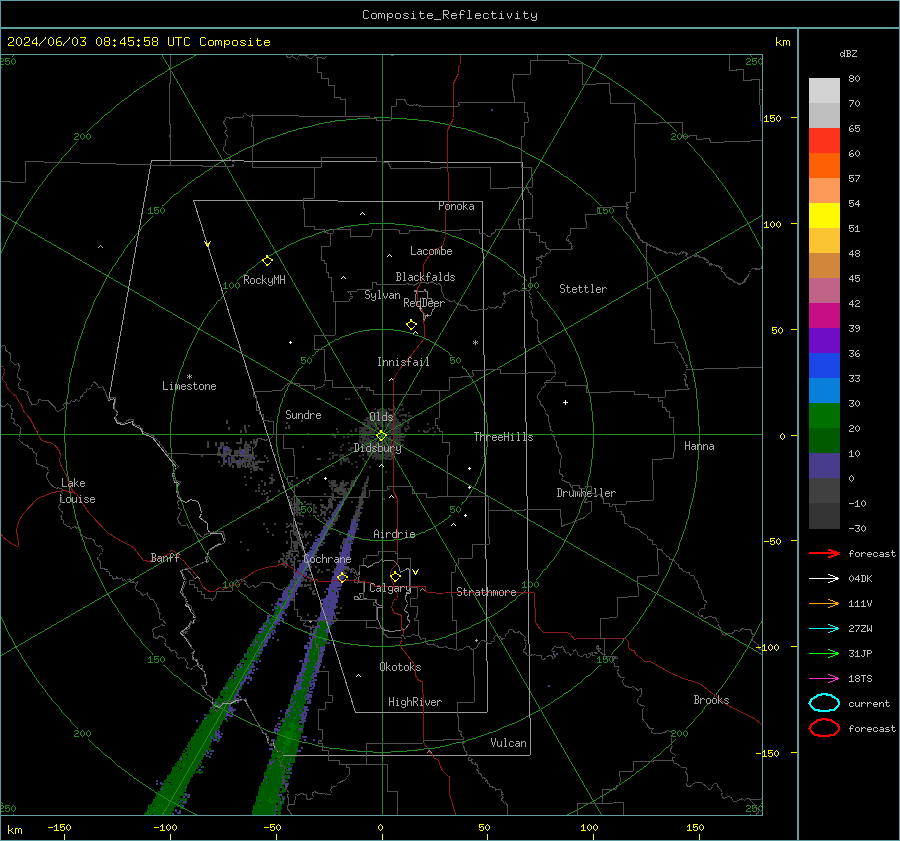
Task: Click the Cochrane town label
Action: [327, 559]
